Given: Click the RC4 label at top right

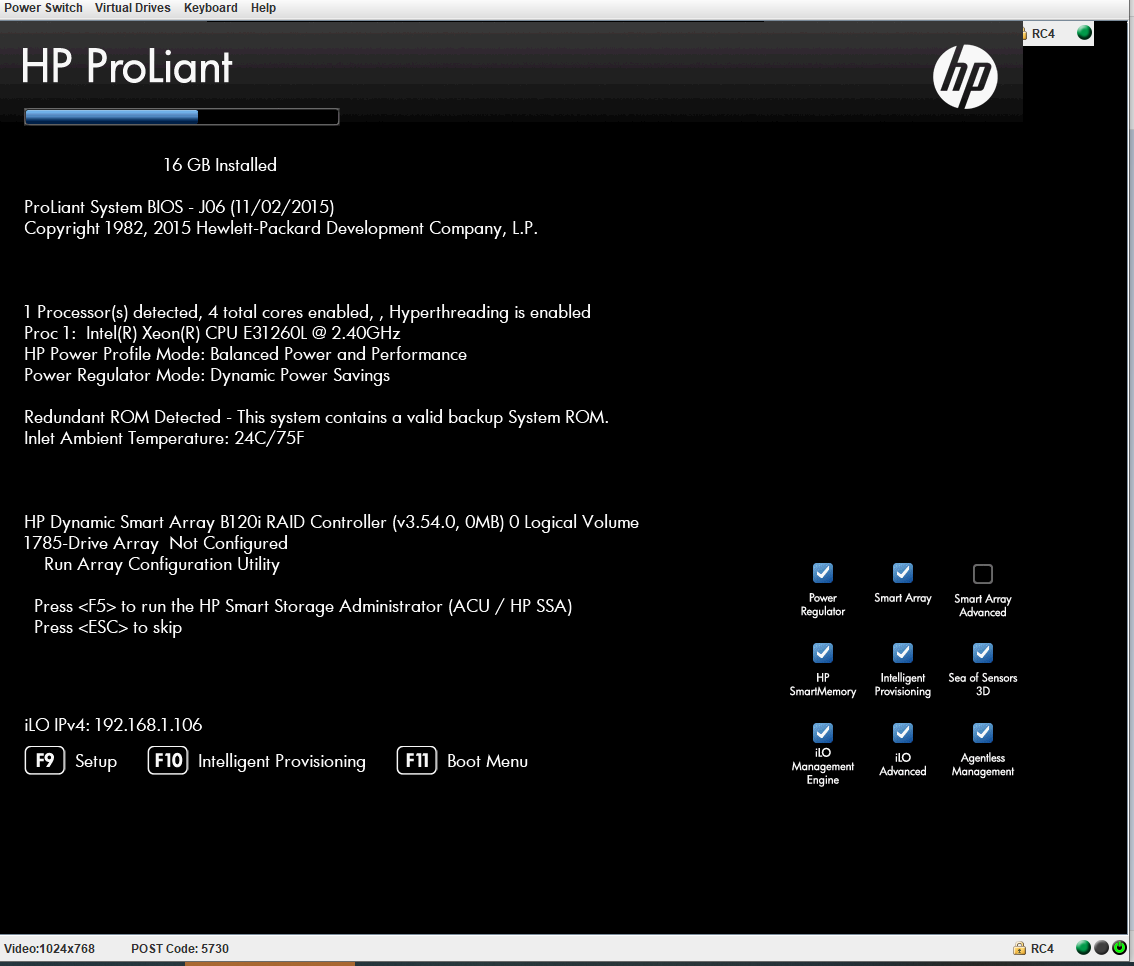Looking at the screenshot, I should tap(1043, 33).
